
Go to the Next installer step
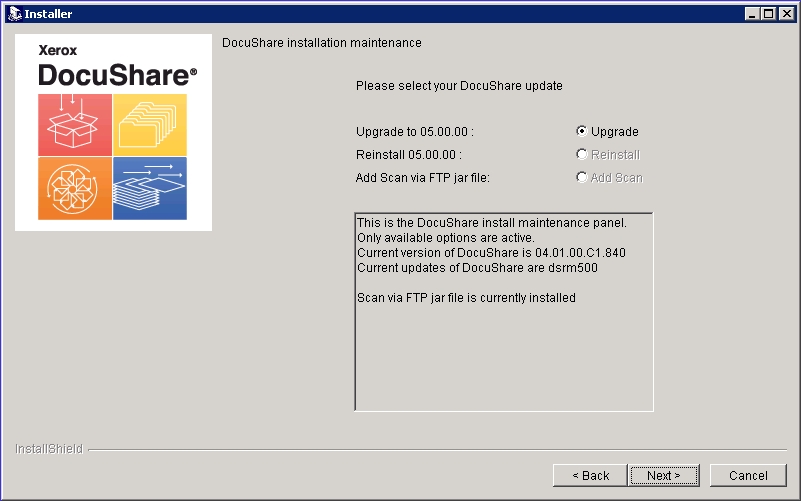664,475
